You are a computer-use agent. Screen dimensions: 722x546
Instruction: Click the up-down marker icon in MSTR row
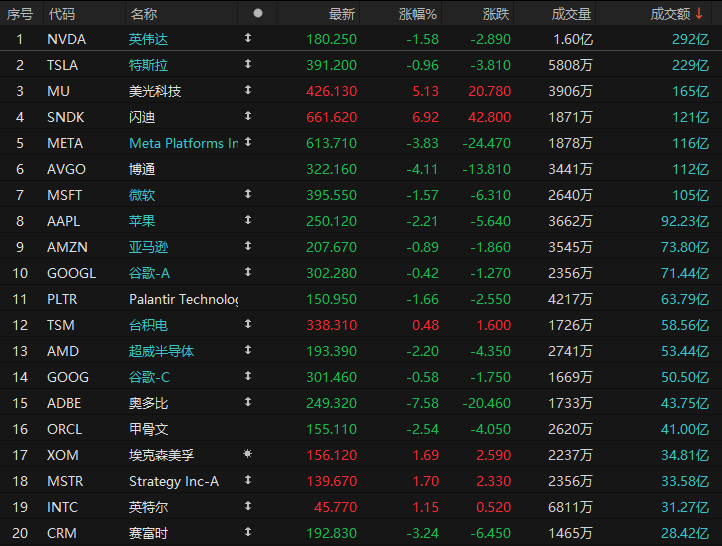coord(248,480)
